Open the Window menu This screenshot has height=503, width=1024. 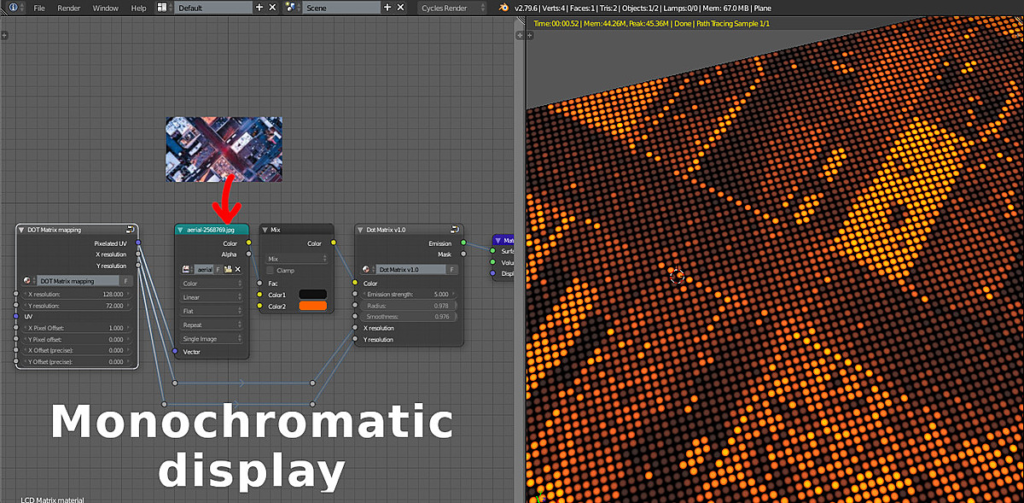105,8
